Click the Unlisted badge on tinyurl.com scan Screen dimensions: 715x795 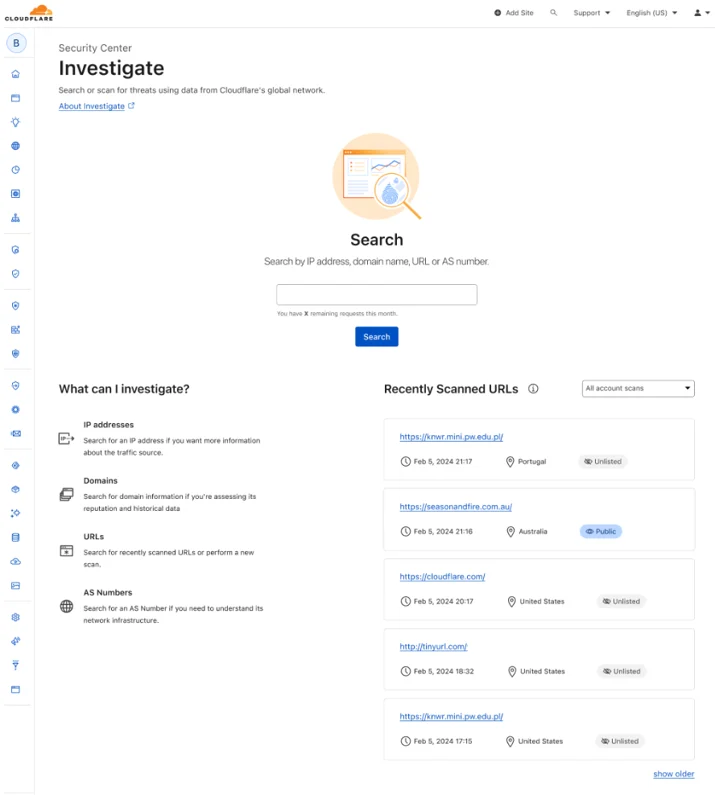point(622,671)
